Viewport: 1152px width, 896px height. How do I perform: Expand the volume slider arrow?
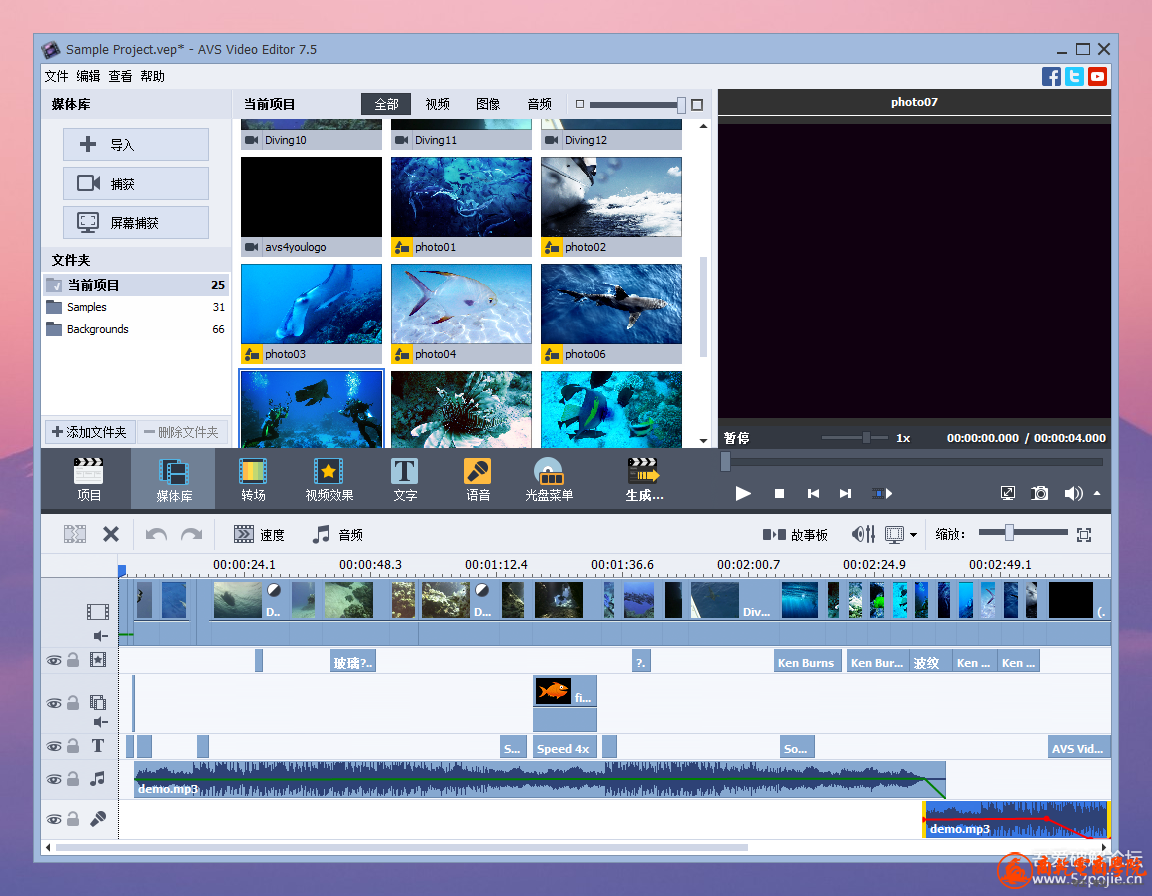pos(1097,493)
